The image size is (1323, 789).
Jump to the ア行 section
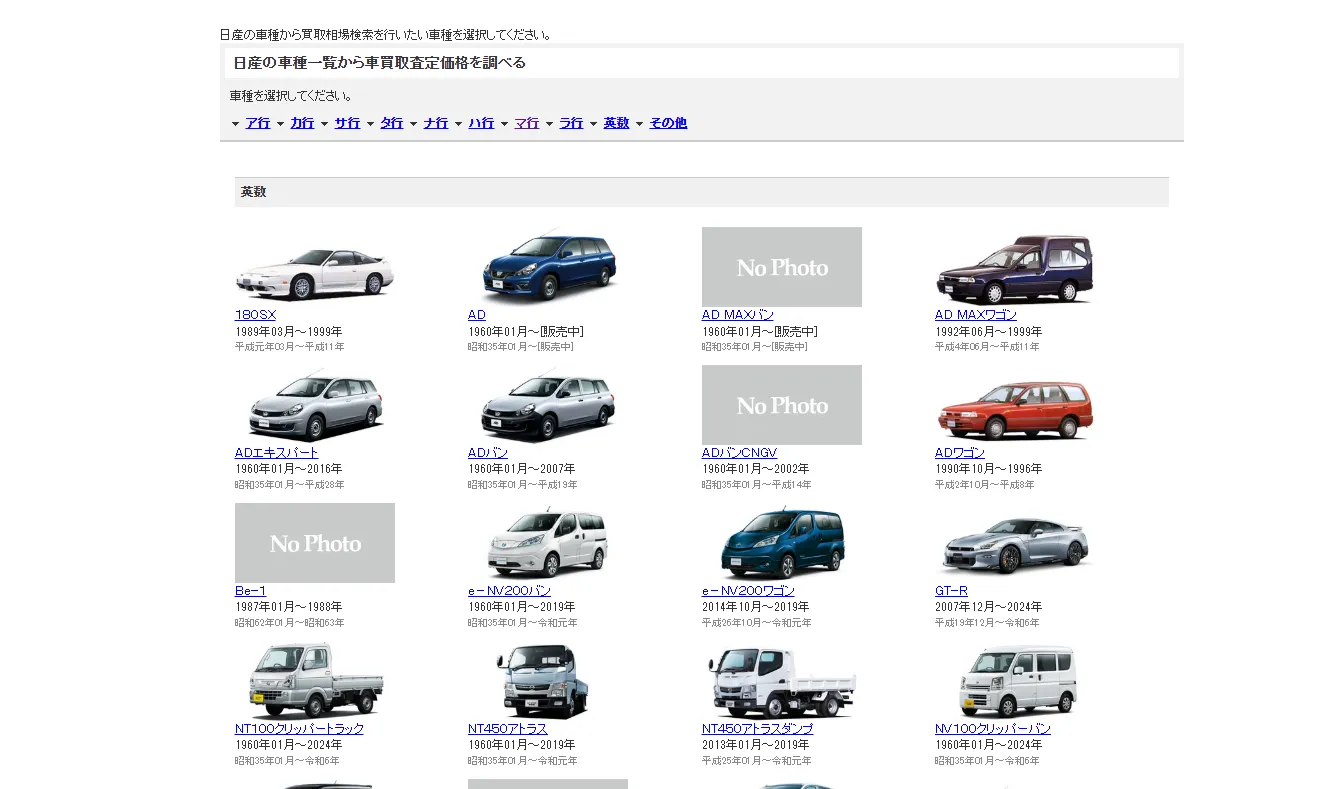258,123
